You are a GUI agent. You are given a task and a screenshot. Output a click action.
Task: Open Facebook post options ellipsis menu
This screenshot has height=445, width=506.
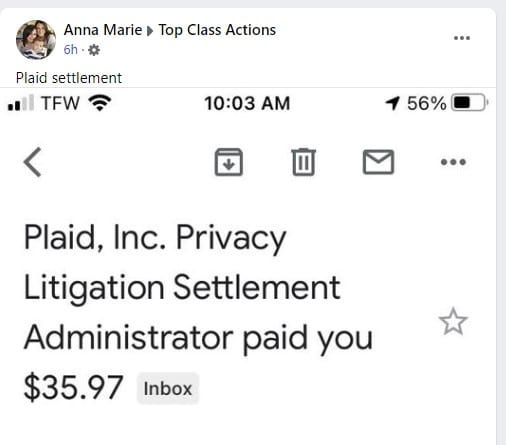tap(462, 38)
